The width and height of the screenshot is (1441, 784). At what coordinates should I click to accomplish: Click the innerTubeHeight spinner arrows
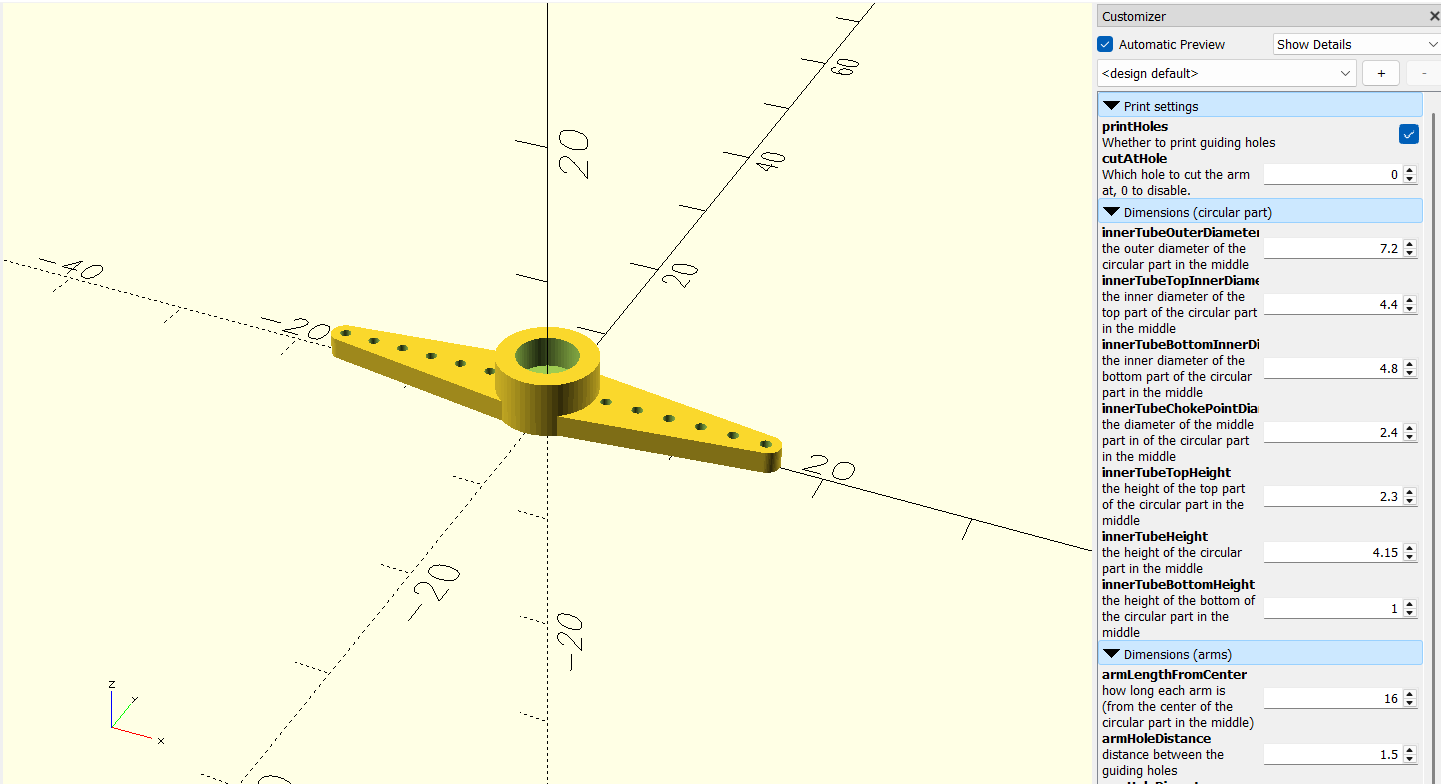[1410, 552]
